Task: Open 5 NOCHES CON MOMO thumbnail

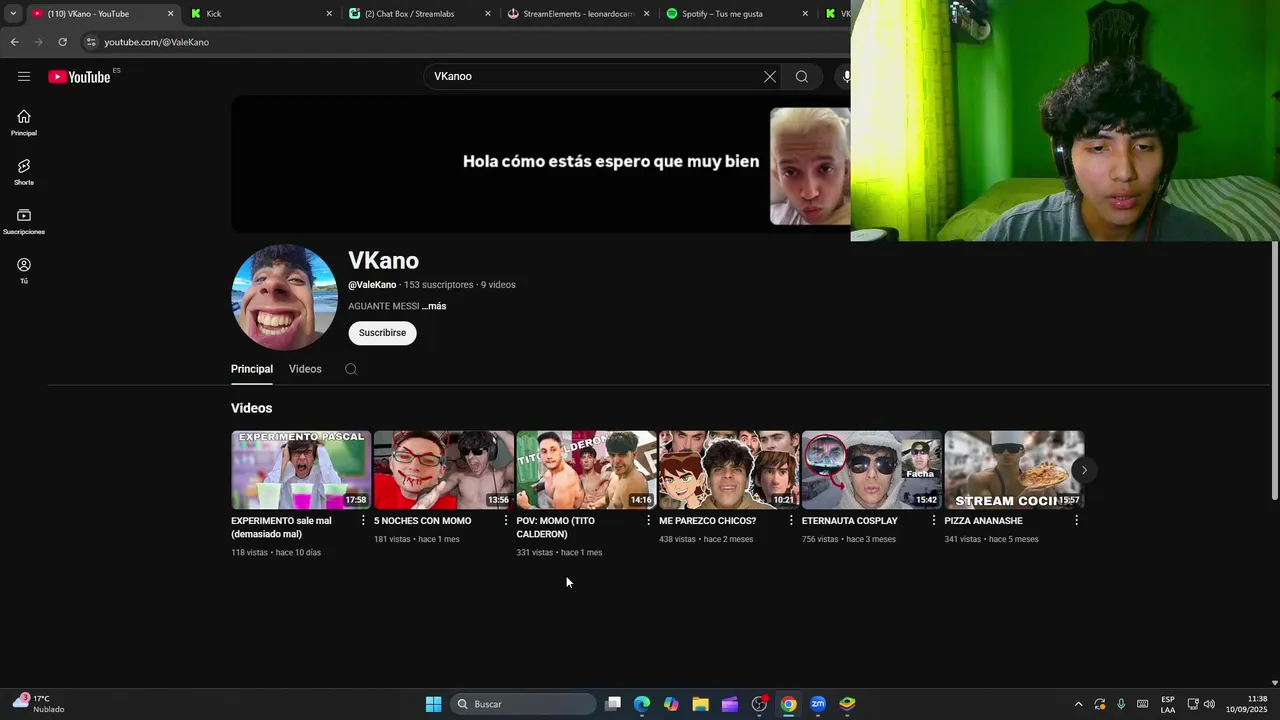Action: tap(444, 470)
